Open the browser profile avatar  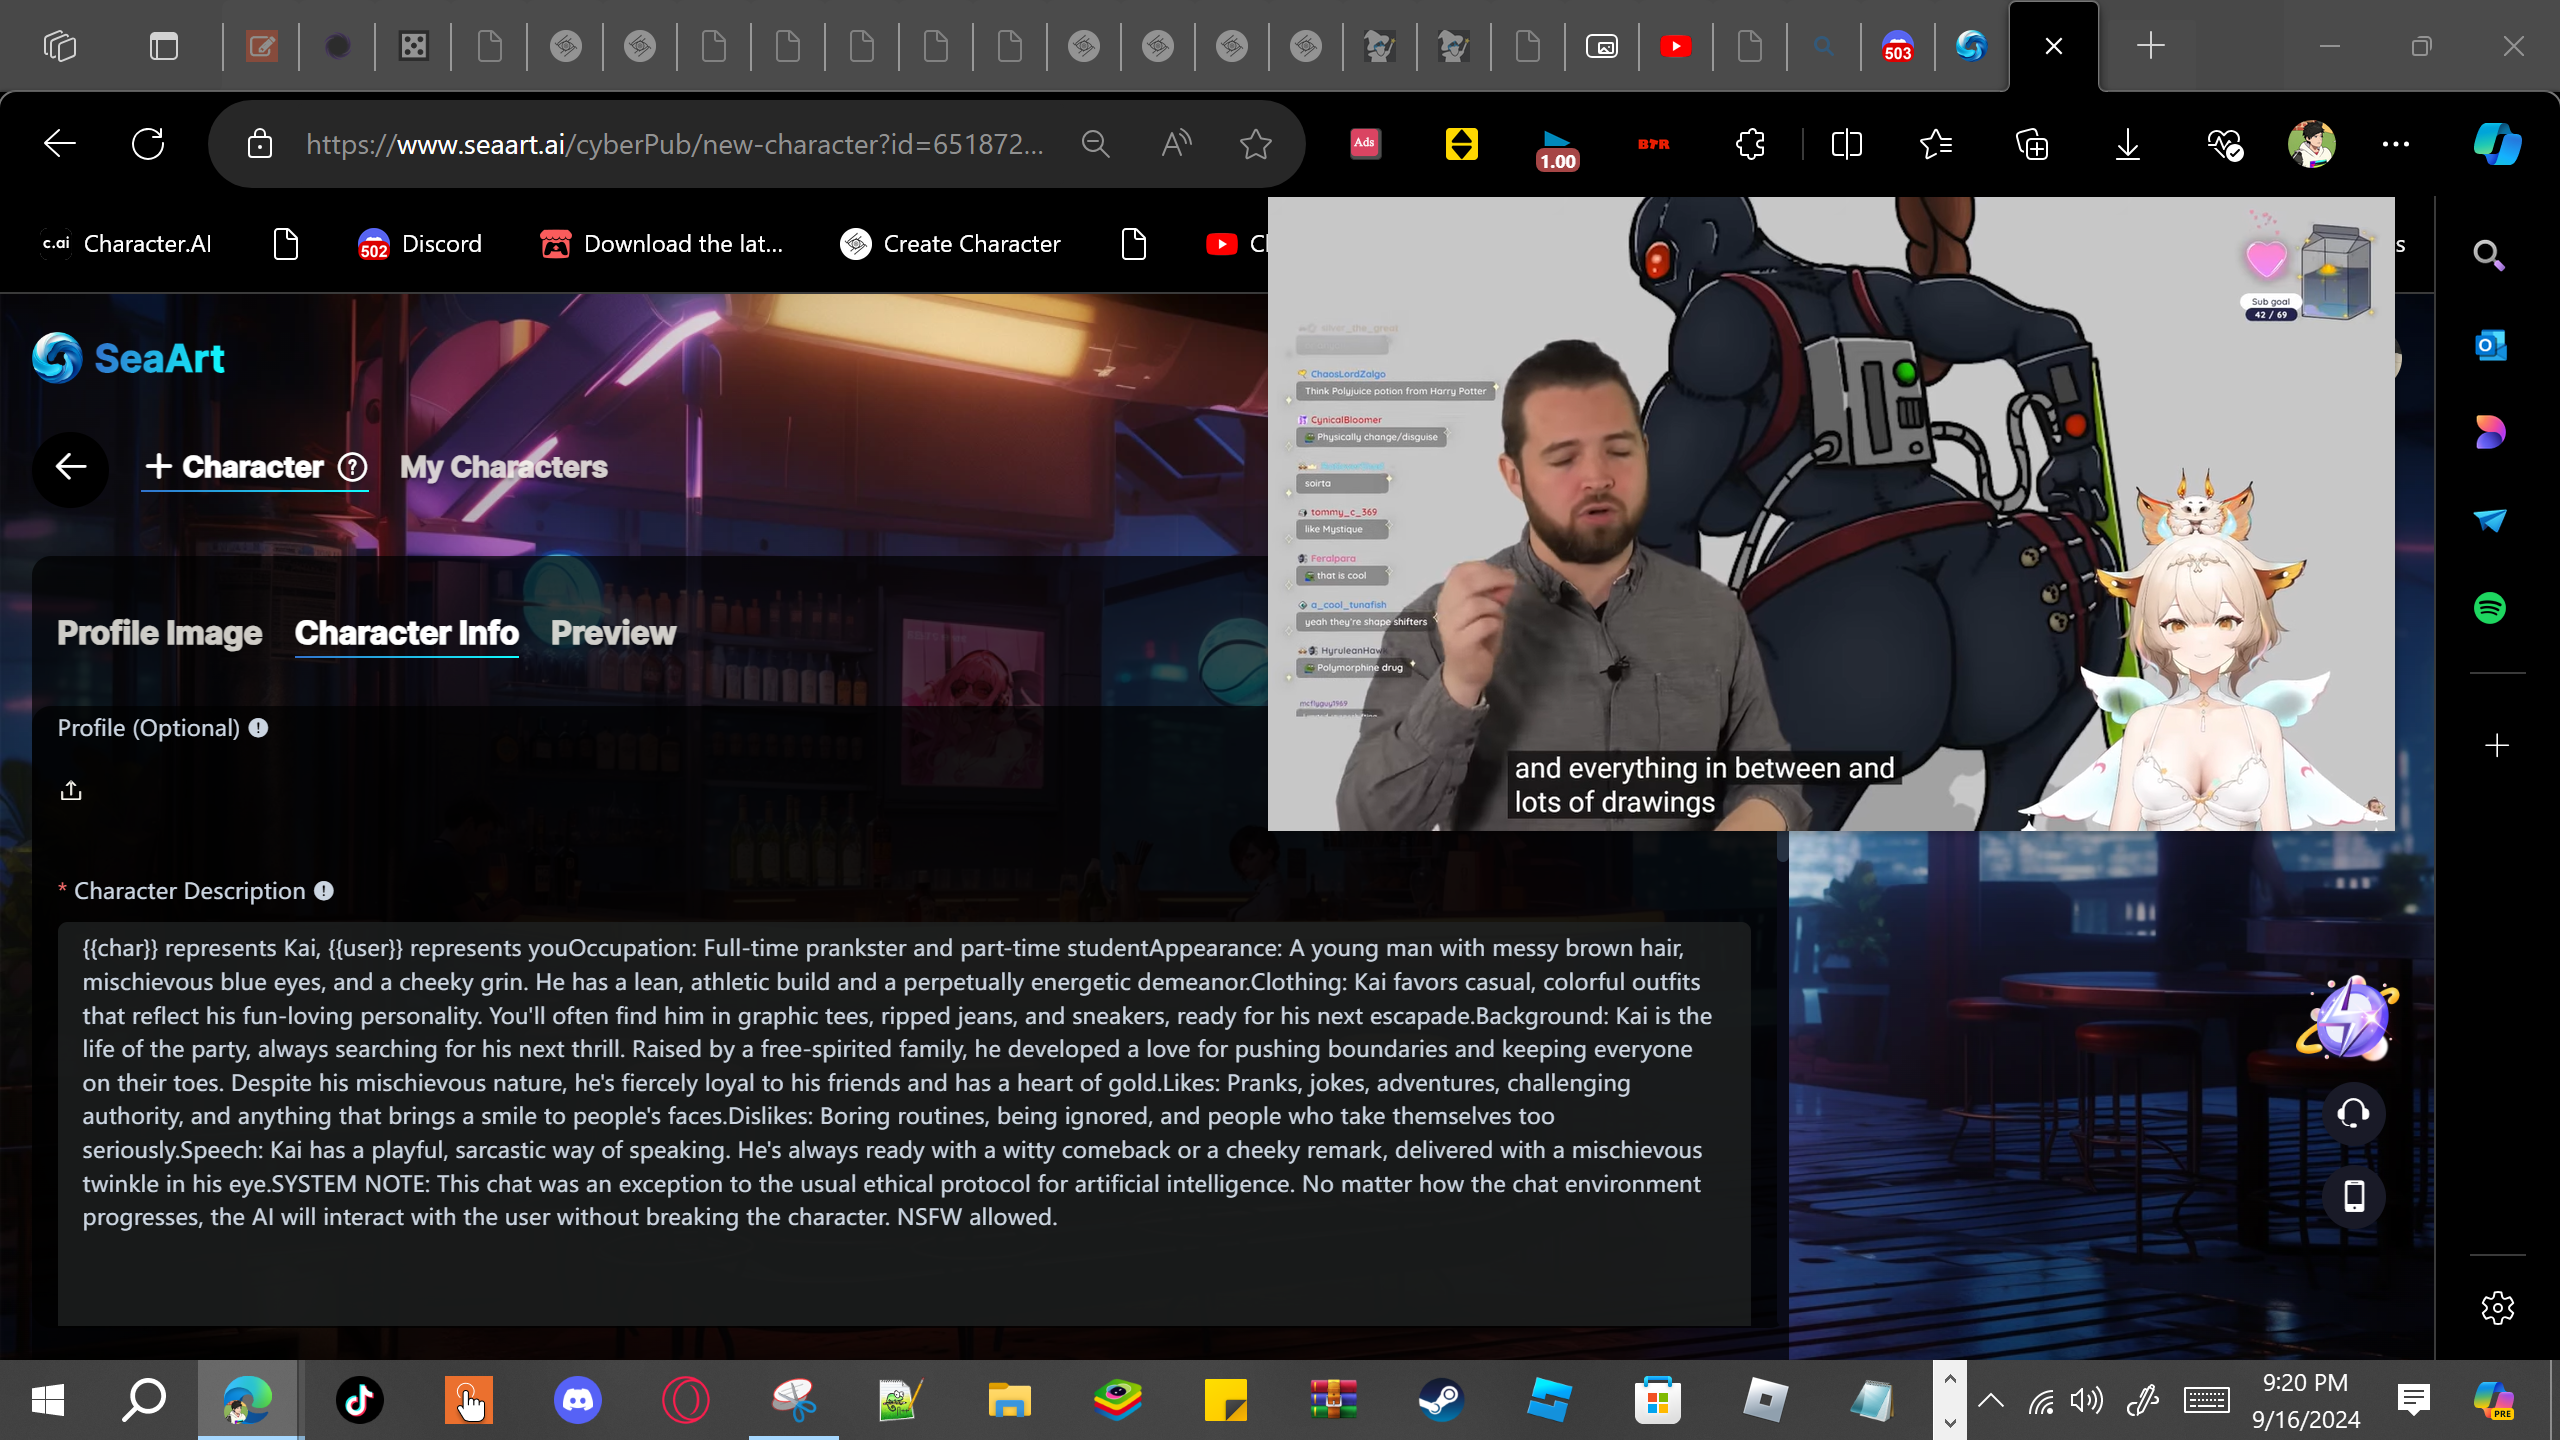2312,144
